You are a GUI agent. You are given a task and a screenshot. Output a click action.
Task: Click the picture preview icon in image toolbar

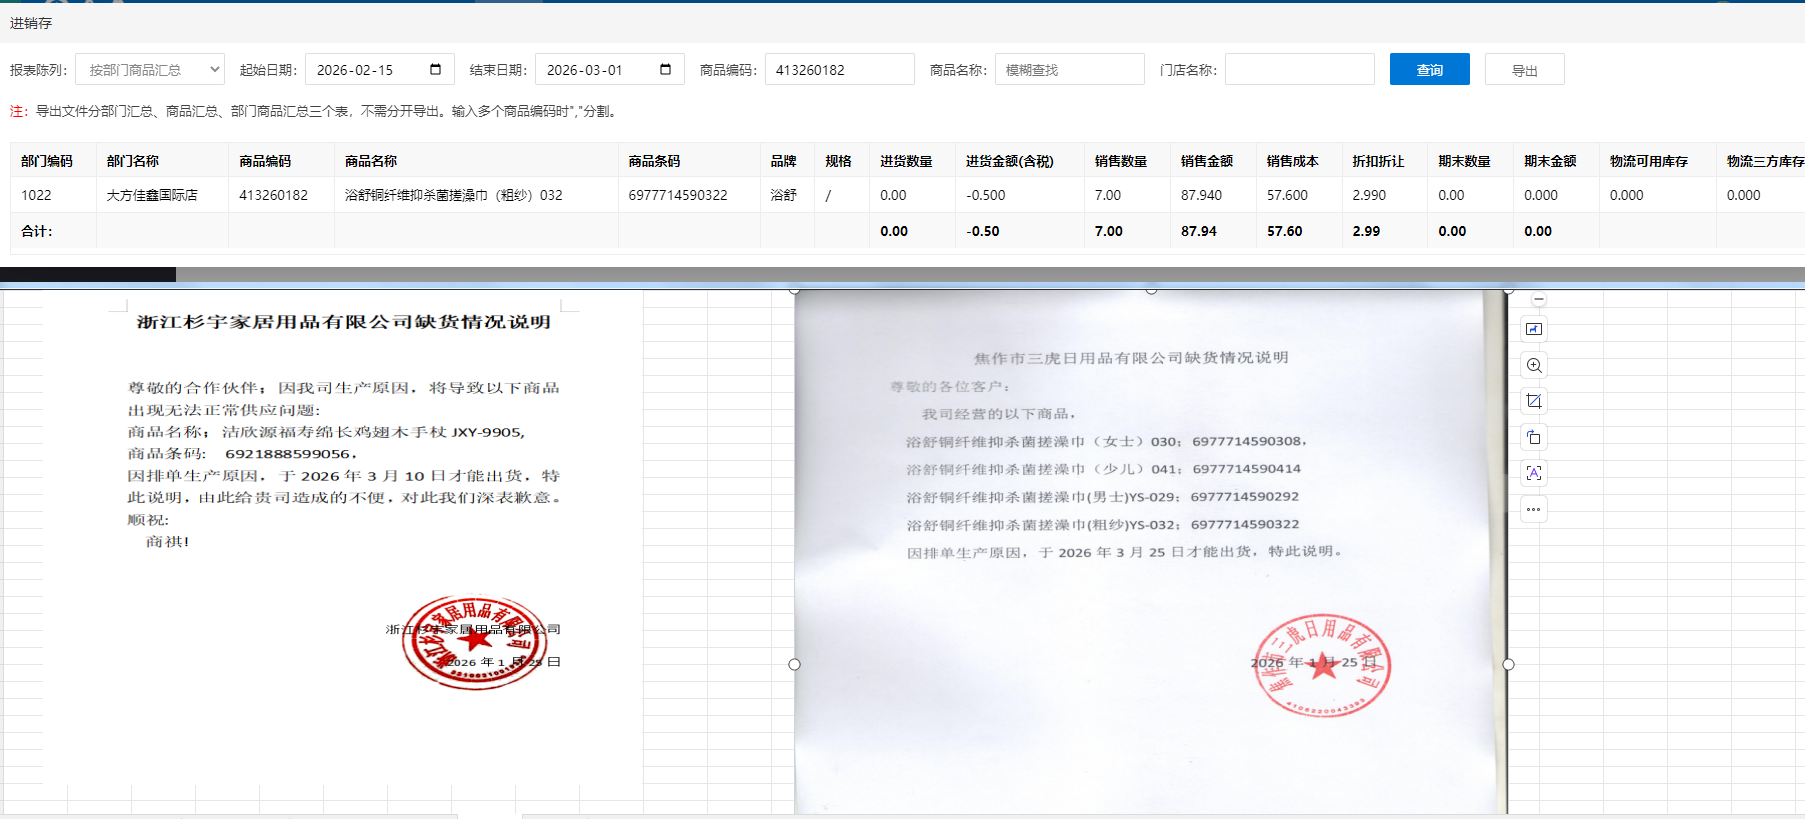[1534, 329]
